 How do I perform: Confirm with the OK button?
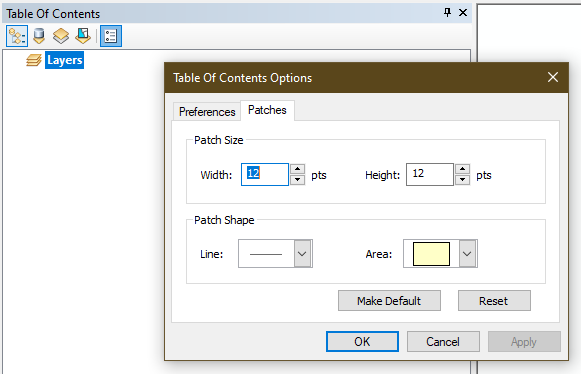(362, 341)
